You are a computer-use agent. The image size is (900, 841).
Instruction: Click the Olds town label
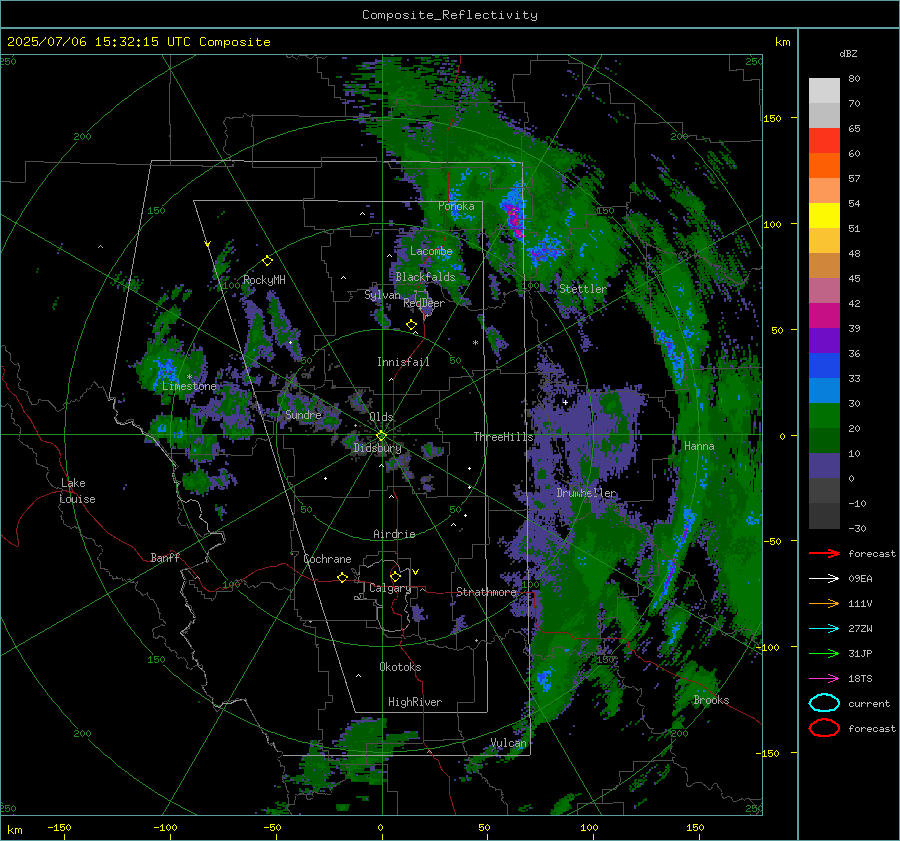[381, 417]
